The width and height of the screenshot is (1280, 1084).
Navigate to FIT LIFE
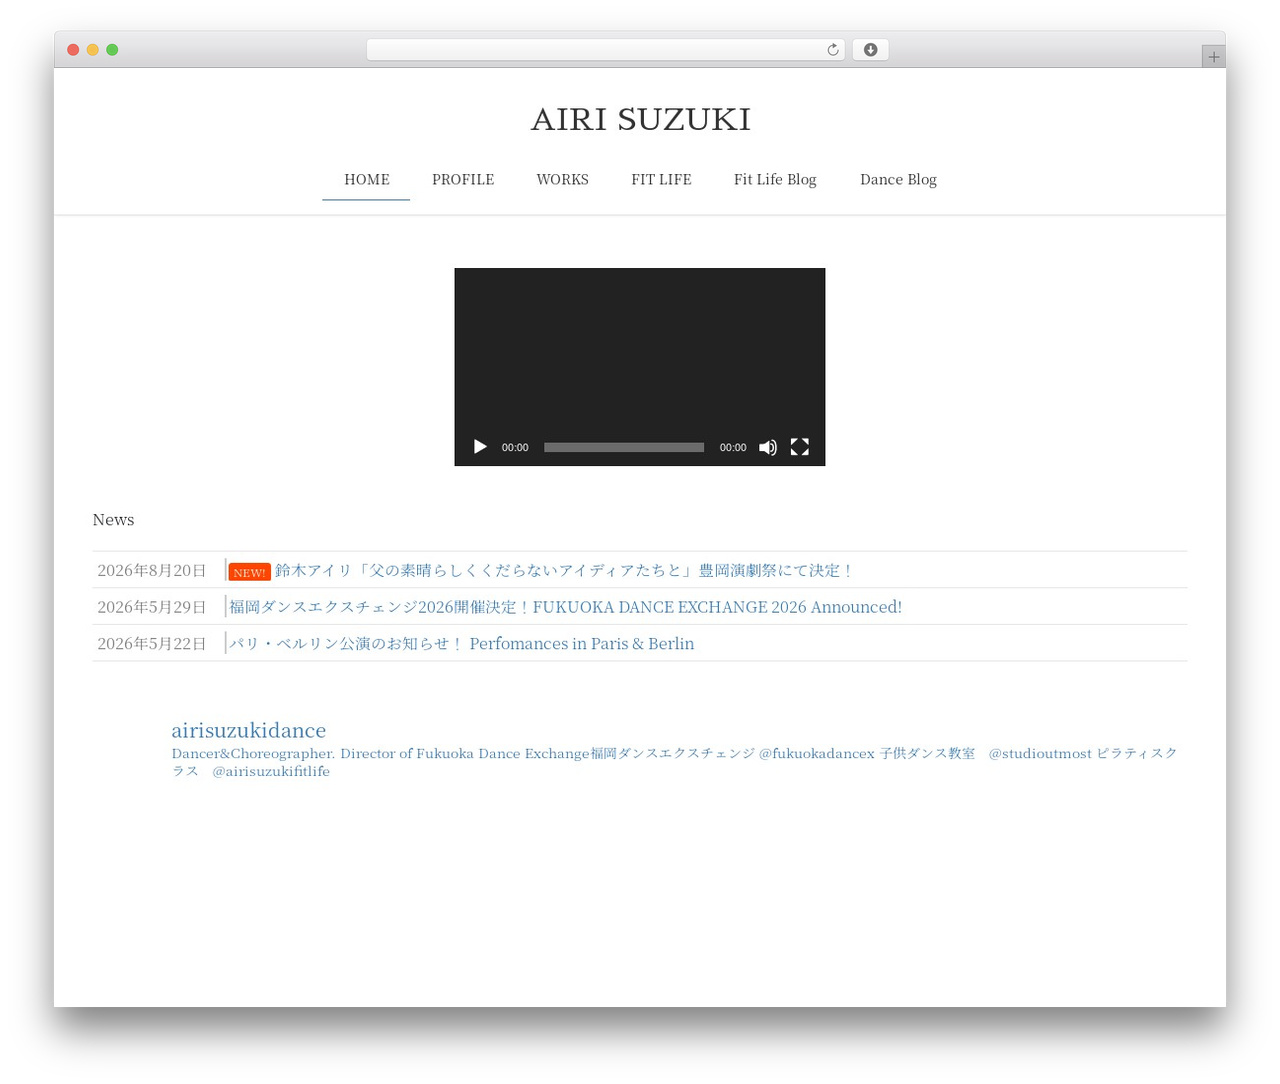(661, 180)
